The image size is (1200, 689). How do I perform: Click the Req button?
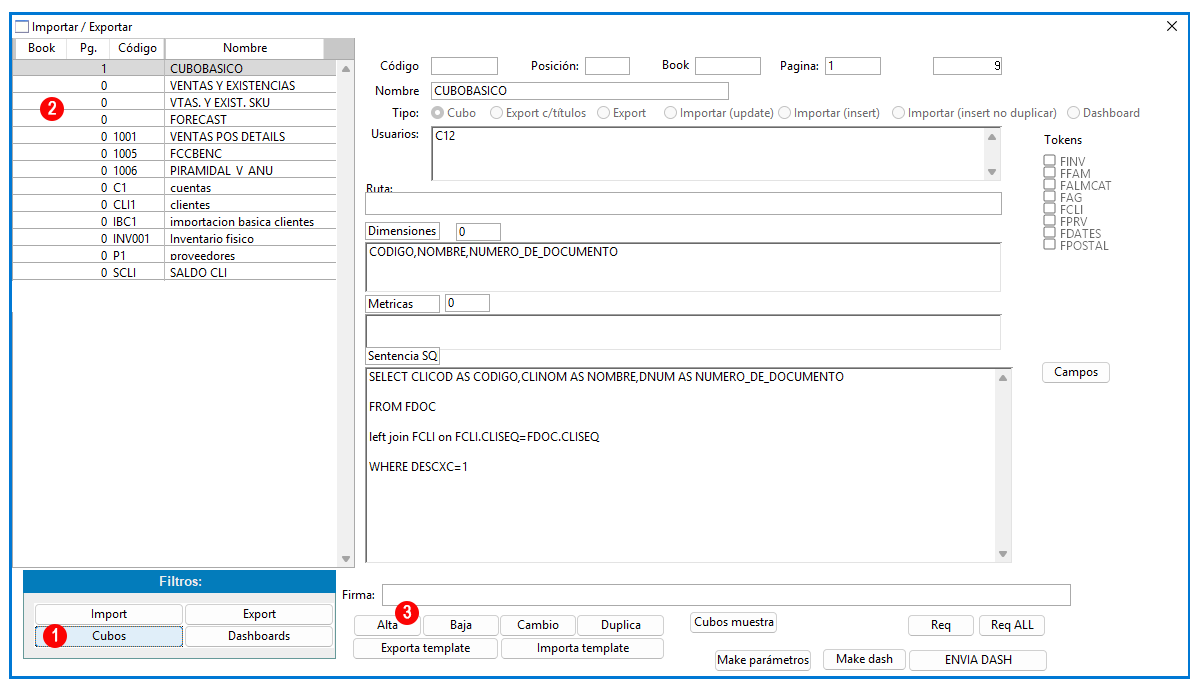(941, 625)
